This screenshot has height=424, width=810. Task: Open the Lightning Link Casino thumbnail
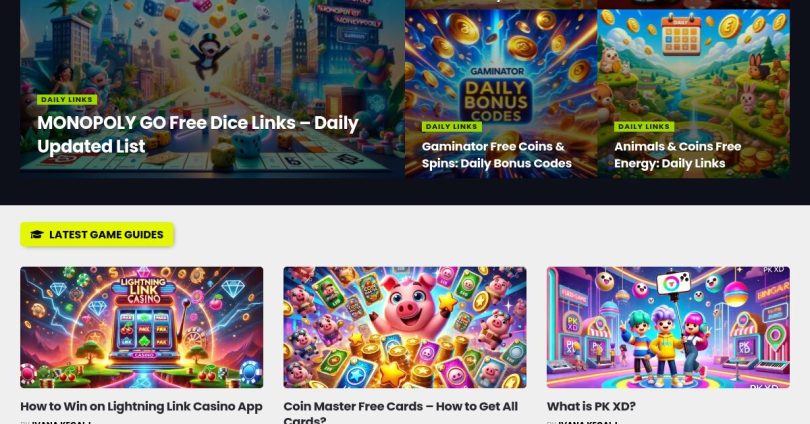(142, 327)
